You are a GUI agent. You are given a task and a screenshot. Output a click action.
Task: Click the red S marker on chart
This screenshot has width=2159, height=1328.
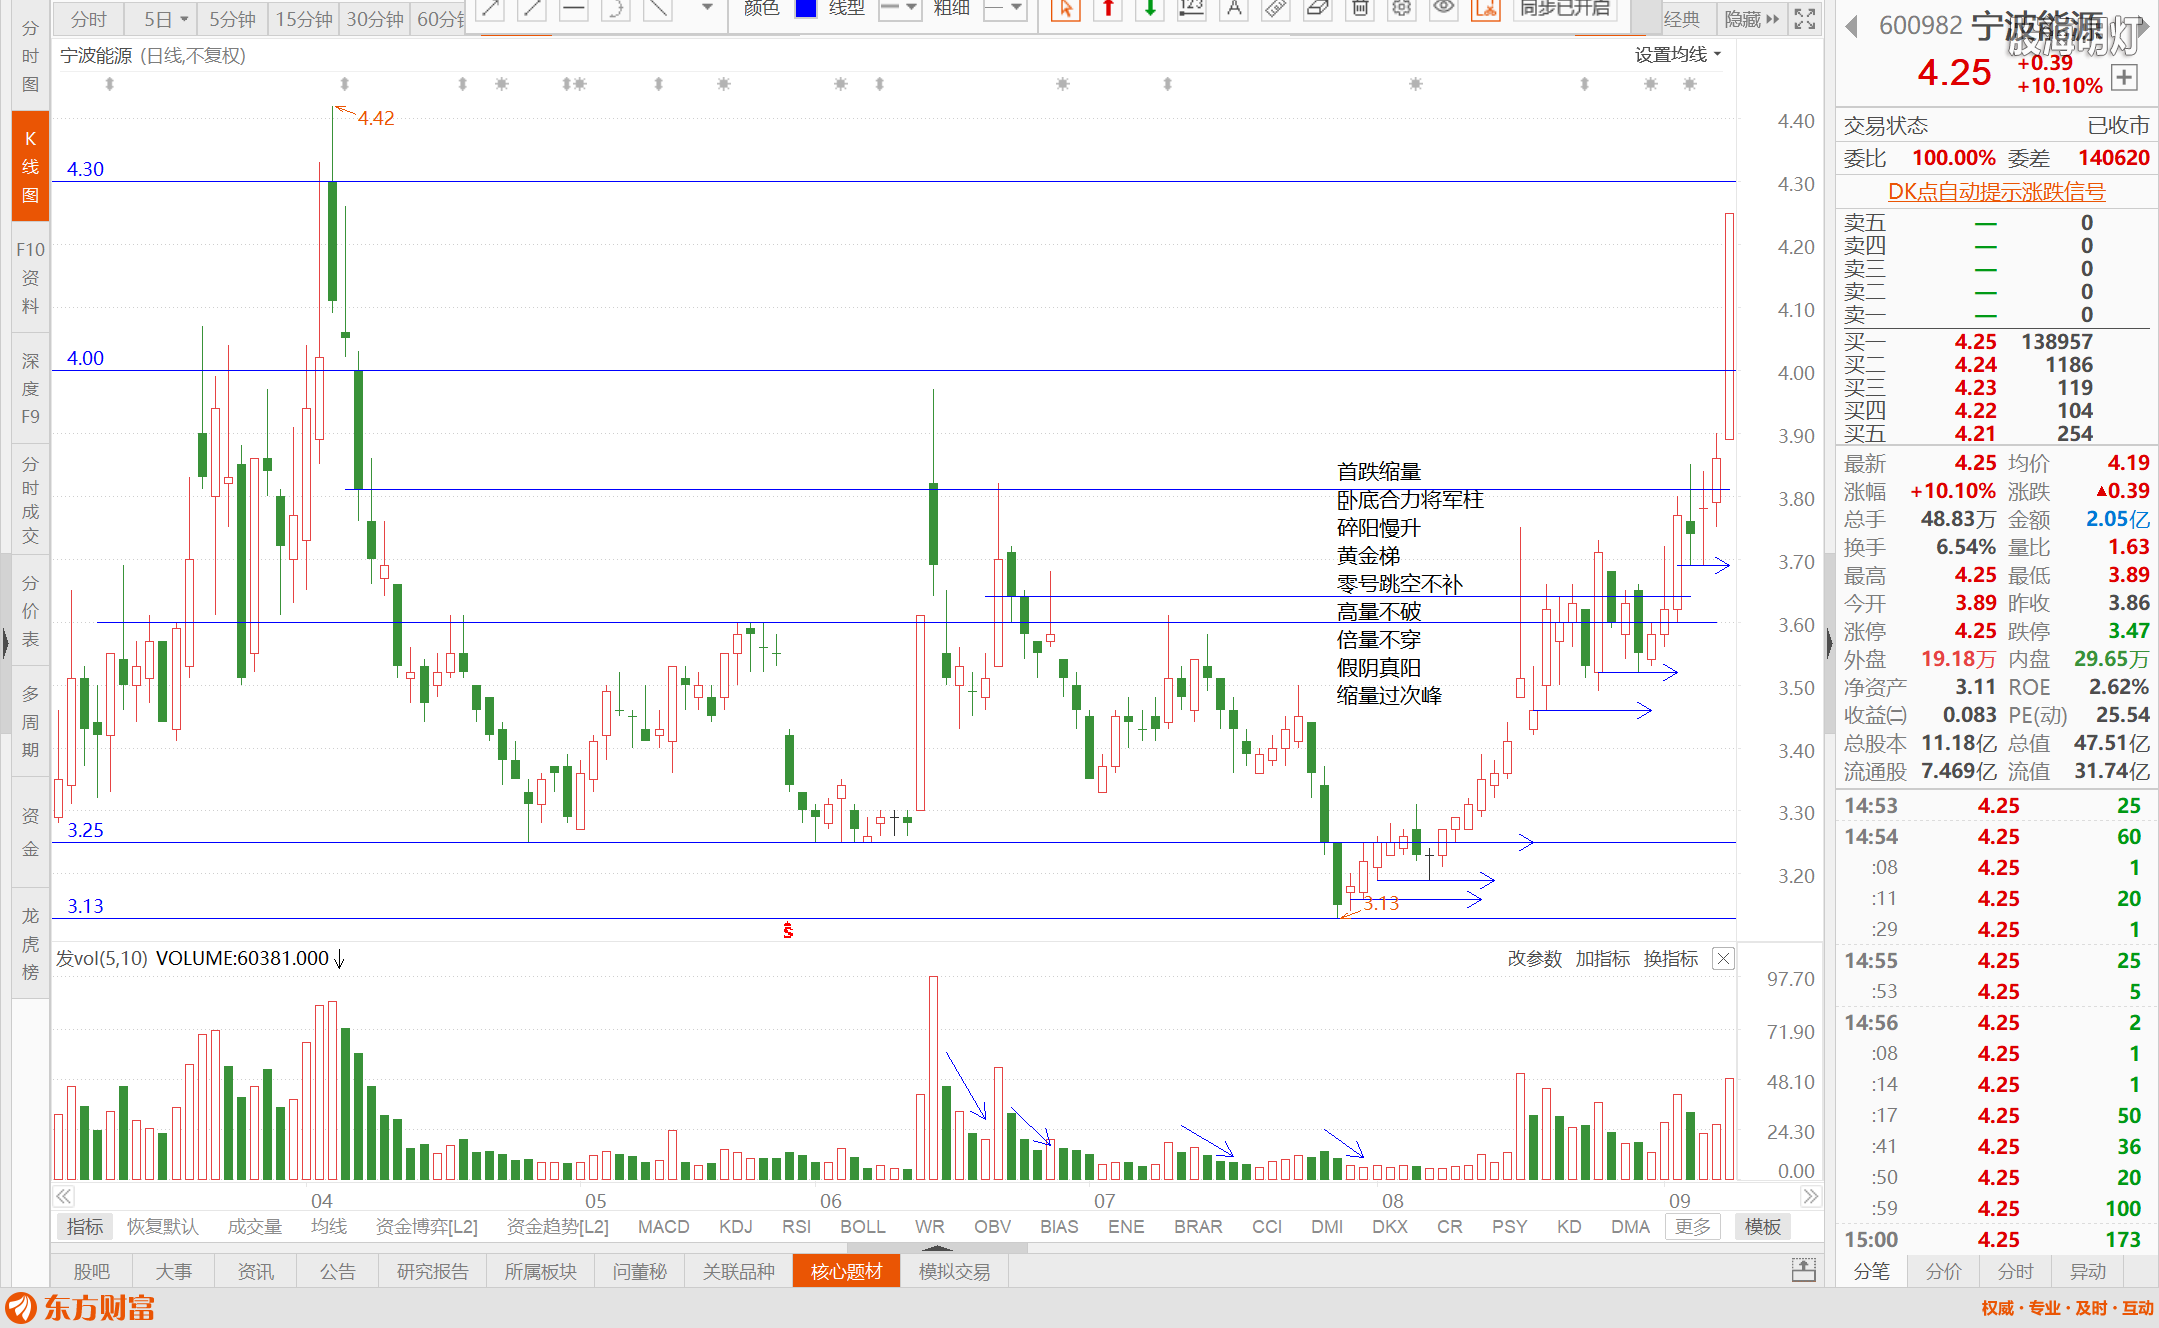(788, 931)
